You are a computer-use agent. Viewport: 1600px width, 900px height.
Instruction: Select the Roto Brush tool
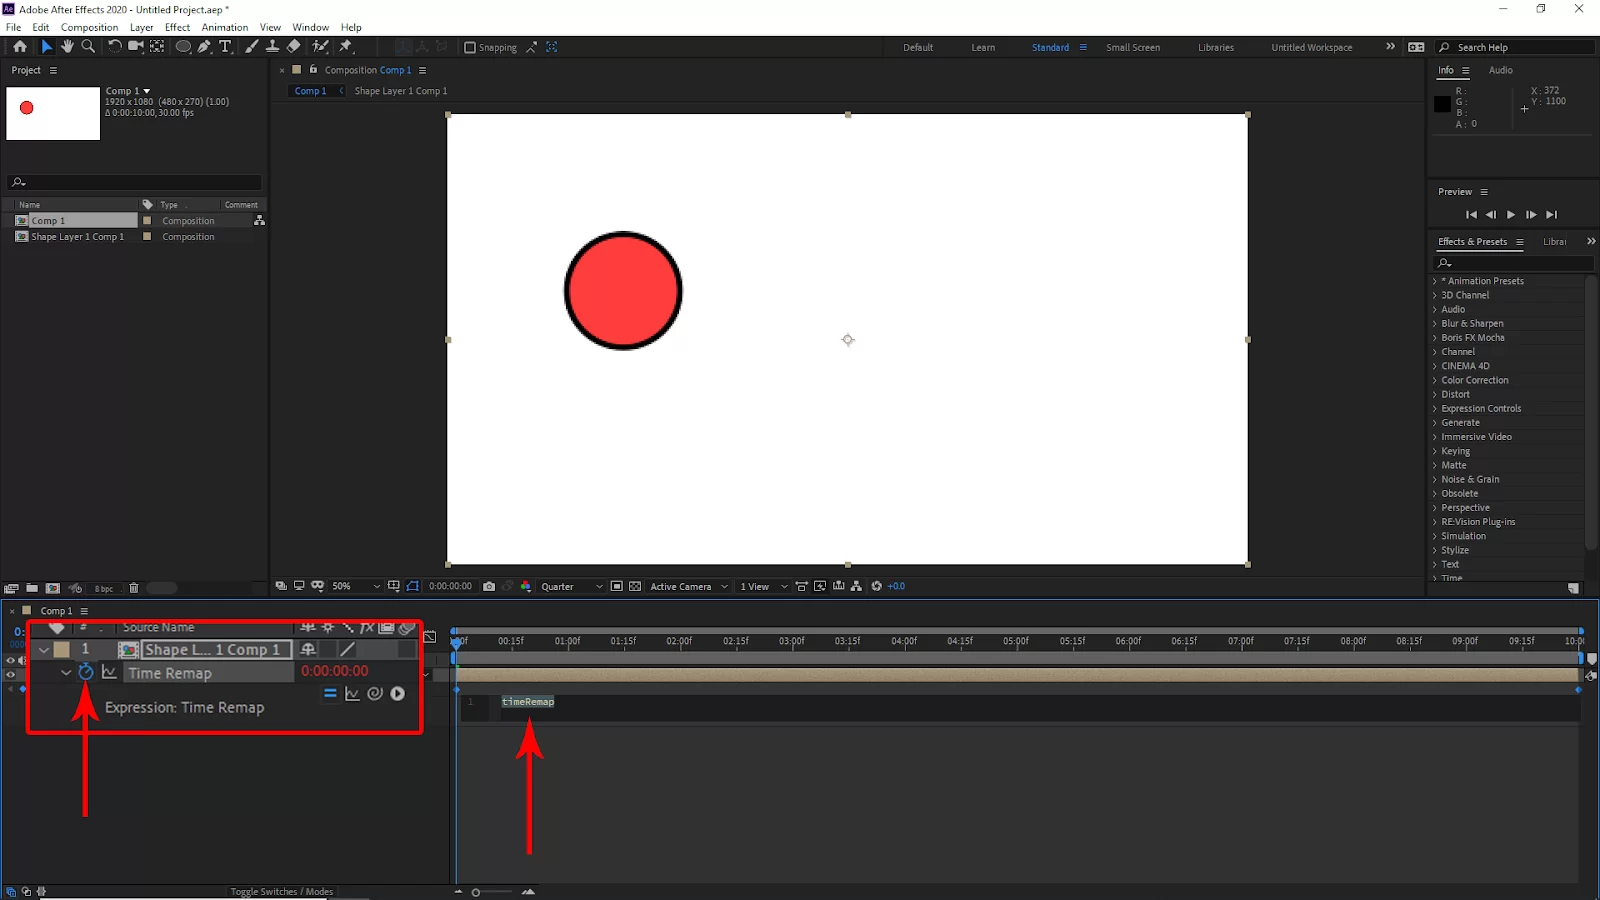tap(320, 47)
